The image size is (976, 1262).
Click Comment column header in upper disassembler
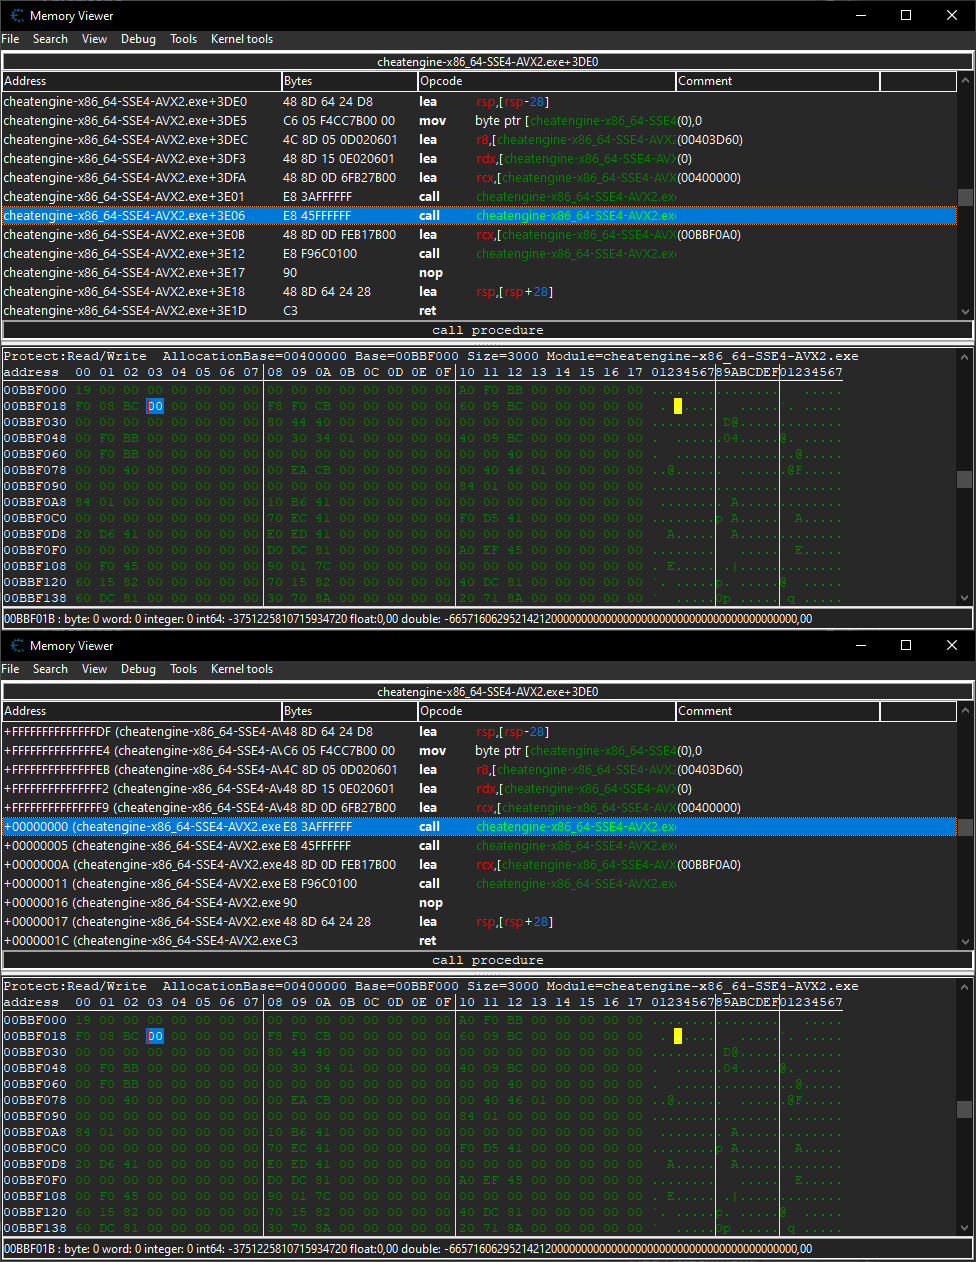click(777, 81)
